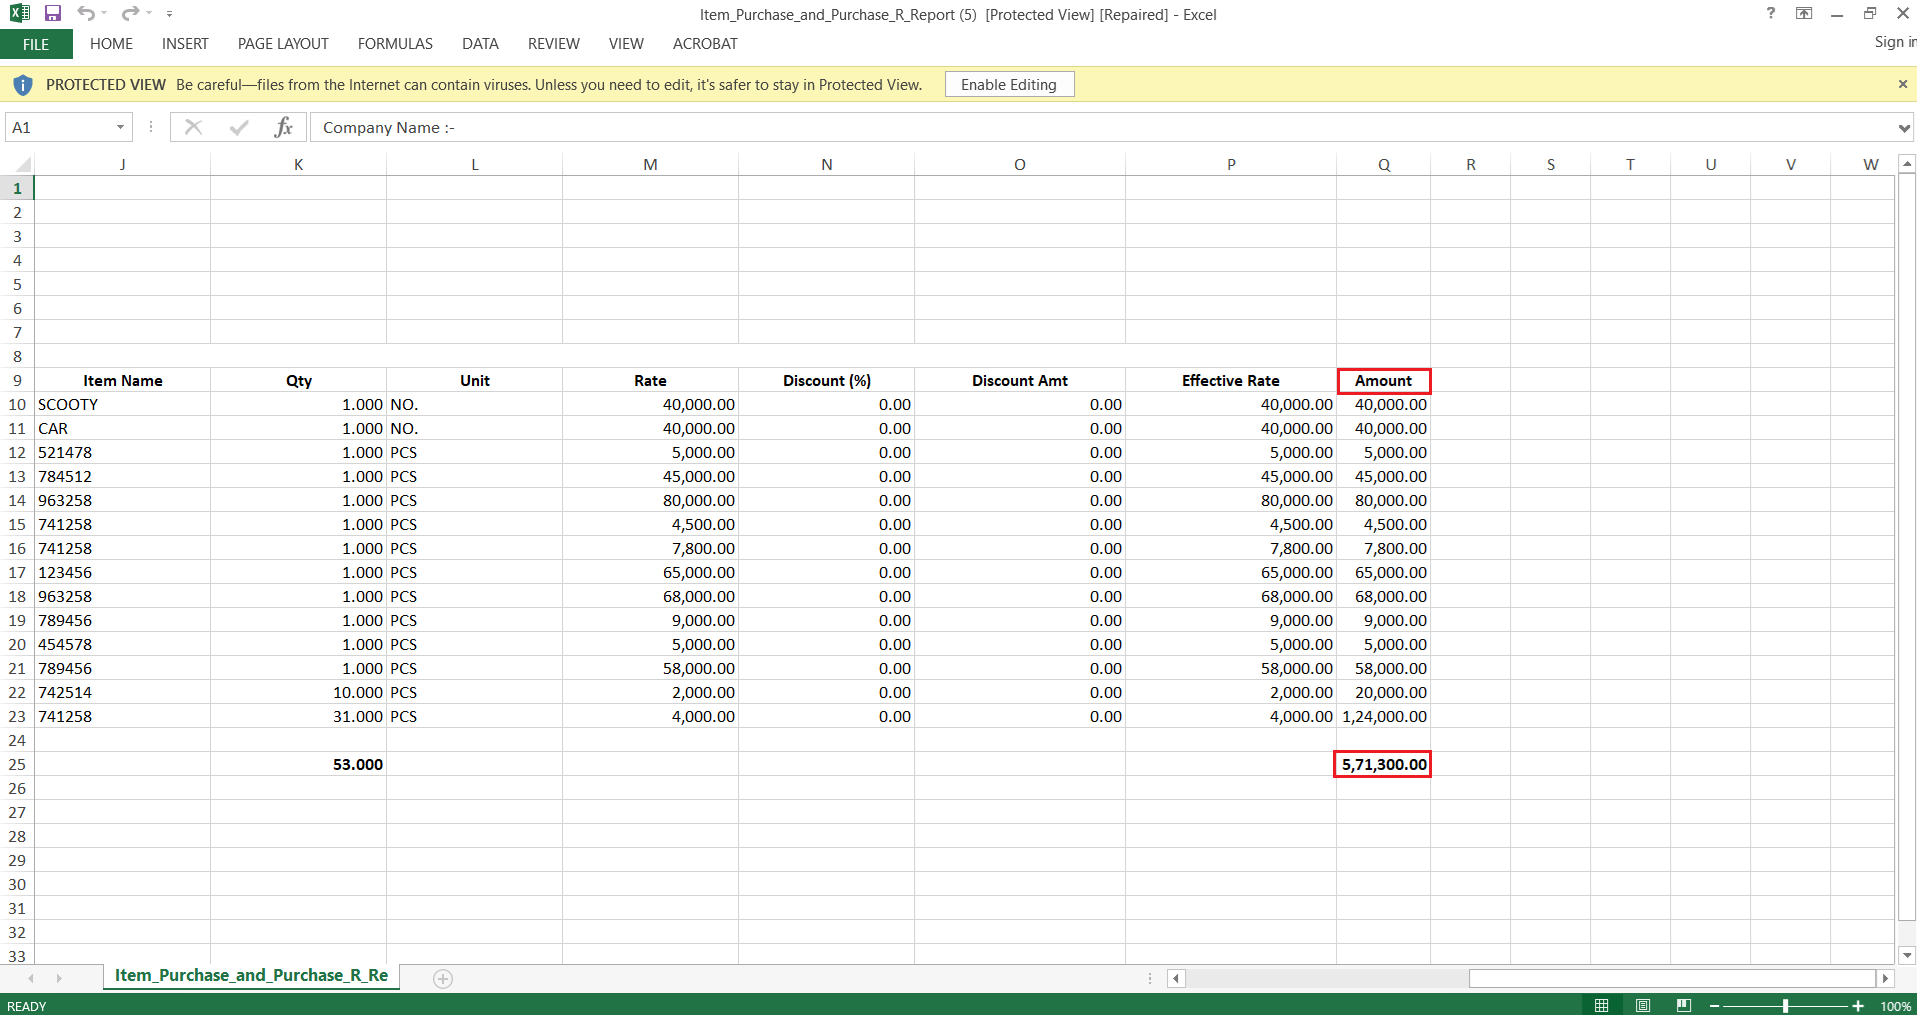
Task: Open the Help question mark icon
Action: point(1771,13)
